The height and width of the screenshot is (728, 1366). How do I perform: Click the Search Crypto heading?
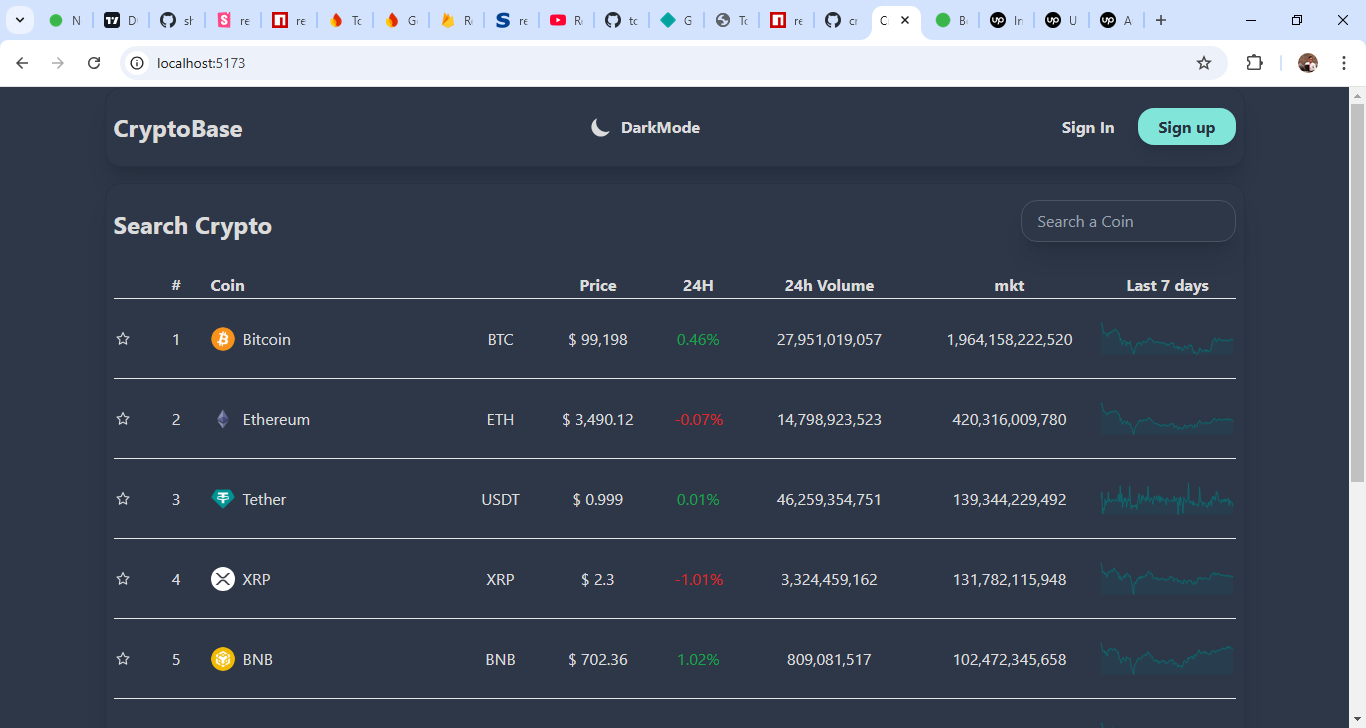[x=193, y=226]
